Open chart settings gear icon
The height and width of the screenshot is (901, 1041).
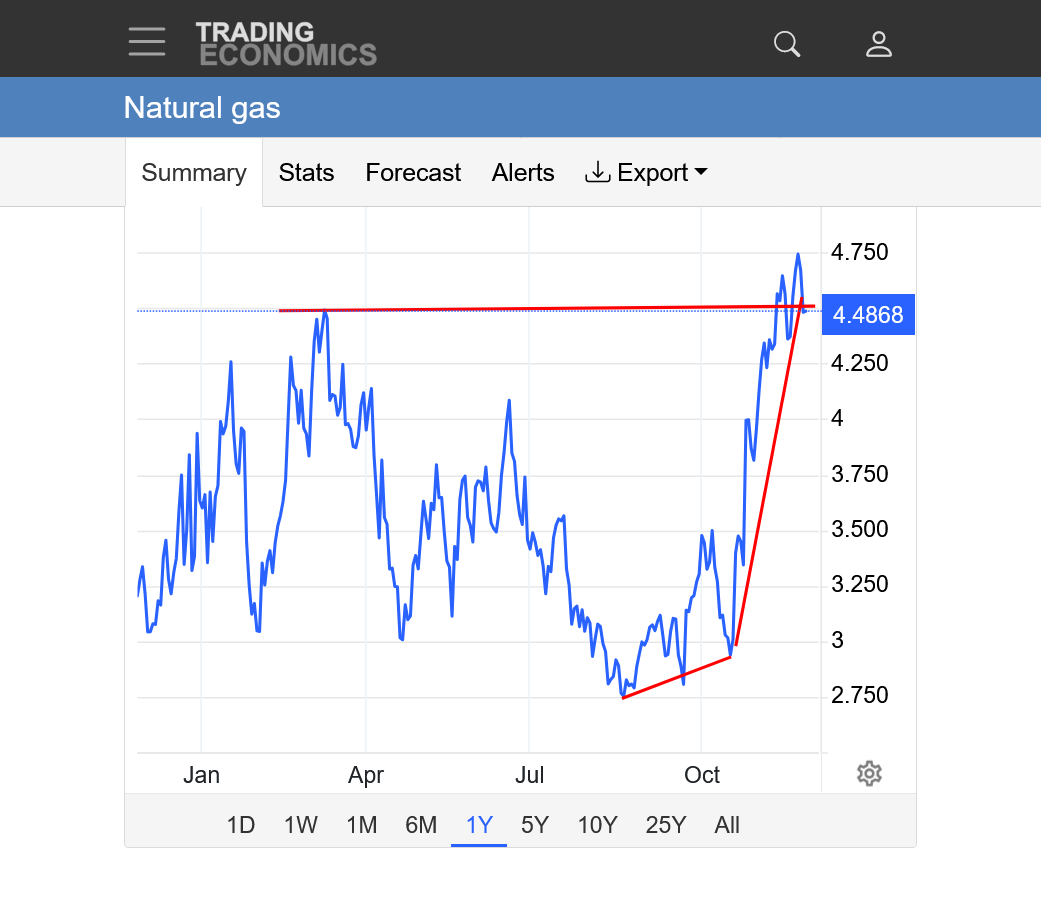(869, 773)
